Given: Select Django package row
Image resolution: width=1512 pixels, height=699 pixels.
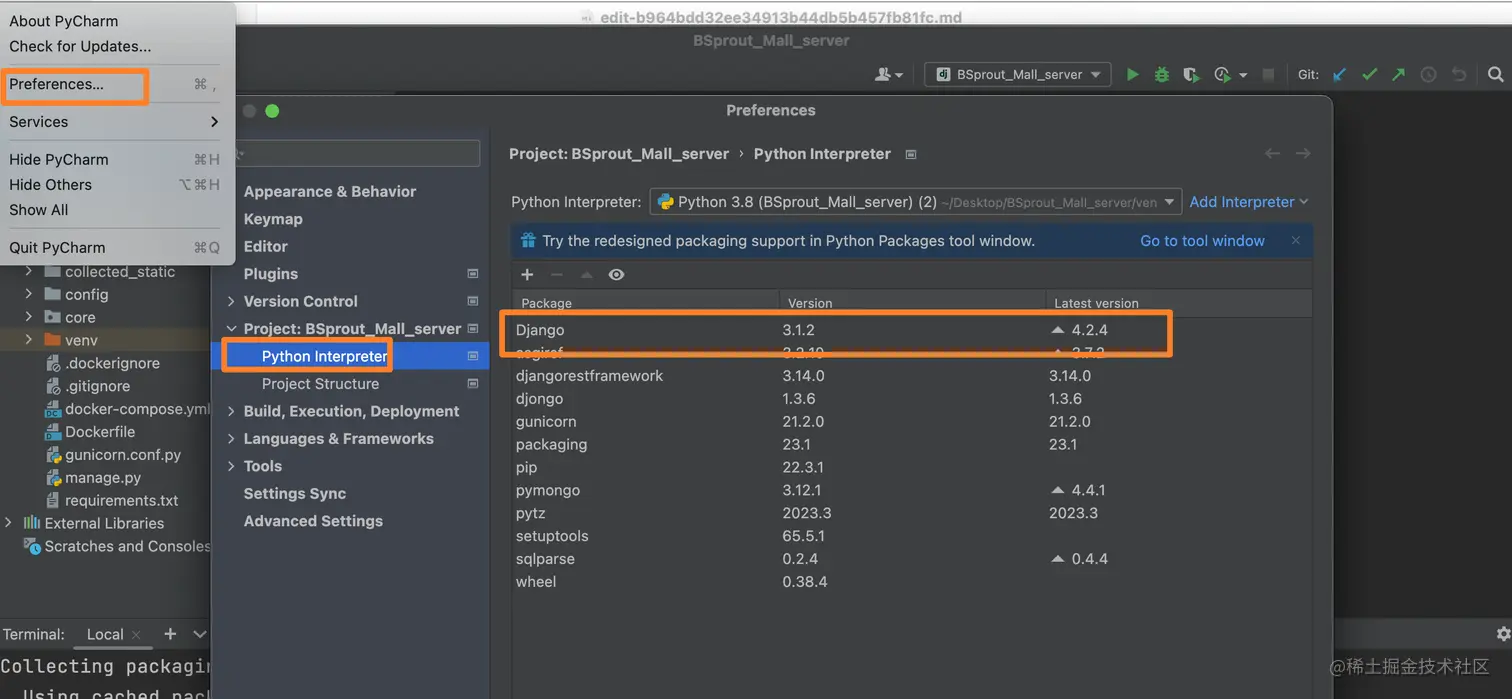Looking at the screenshot, I should pos(911,330).
